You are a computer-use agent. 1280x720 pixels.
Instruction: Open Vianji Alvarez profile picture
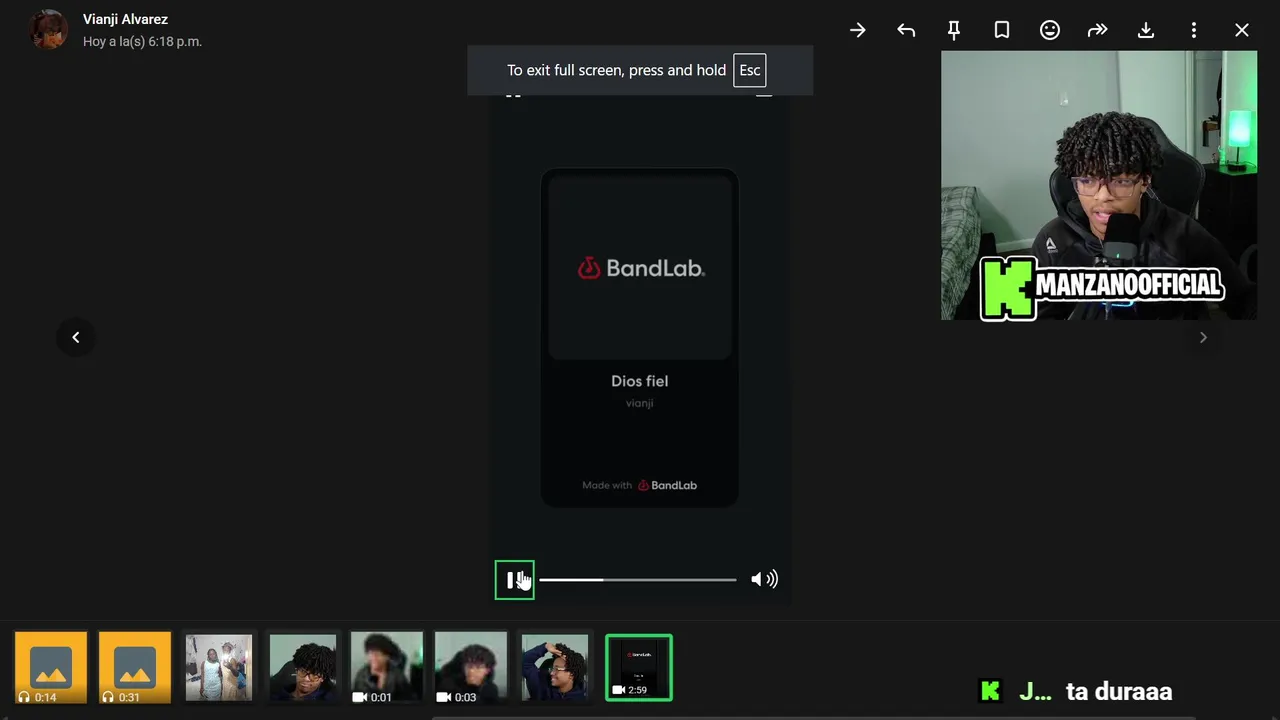pyautogui.click(x=48, y=30)
